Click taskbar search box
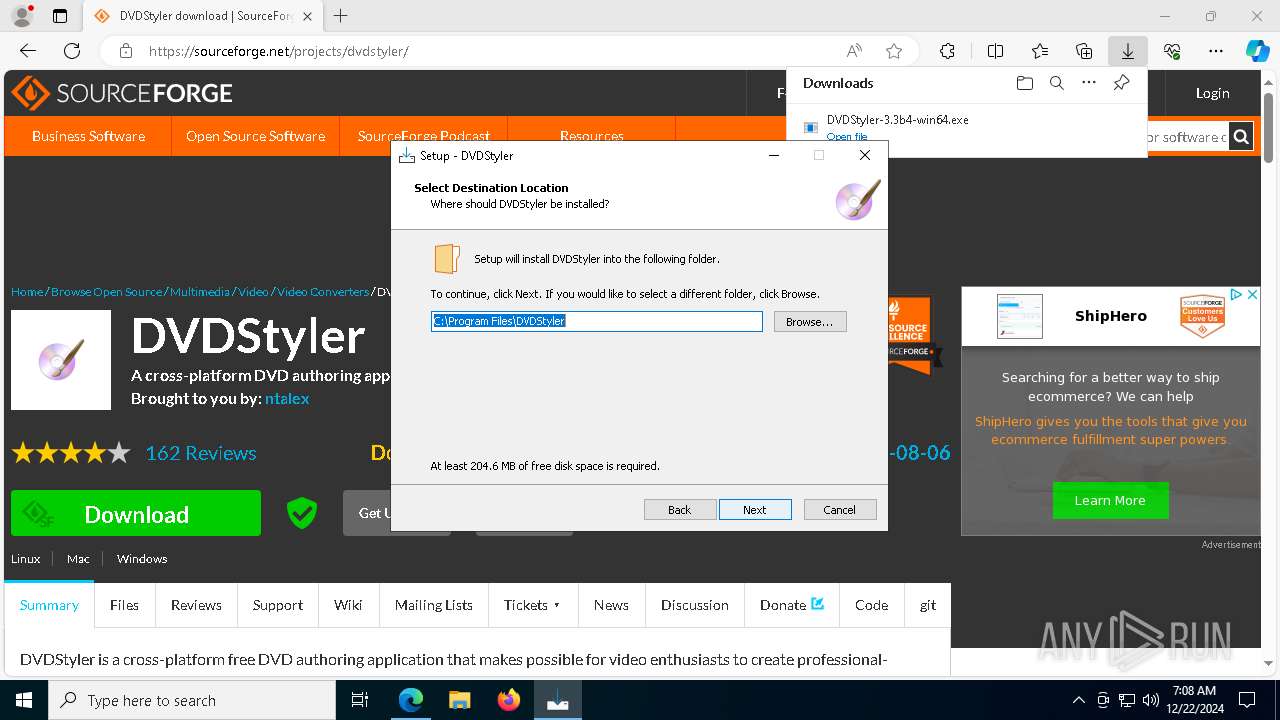Viewport: 1280px width, 720px height. 192,700
